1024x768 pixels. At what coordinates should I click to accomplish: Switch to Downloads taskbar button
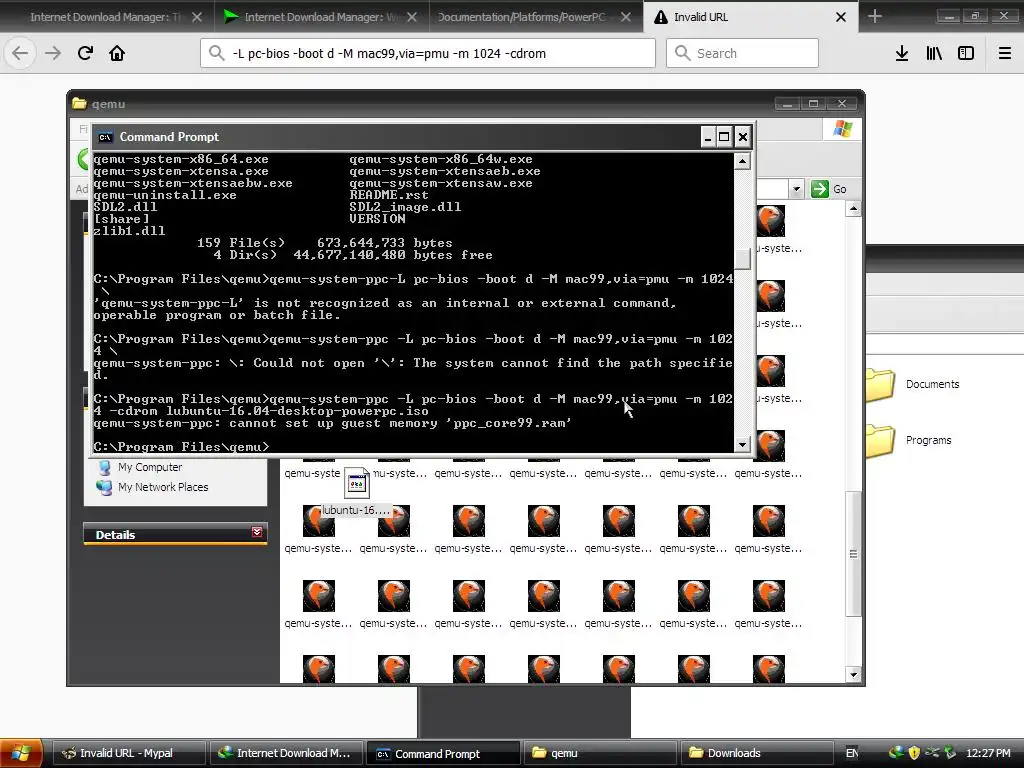click(757, 753)
